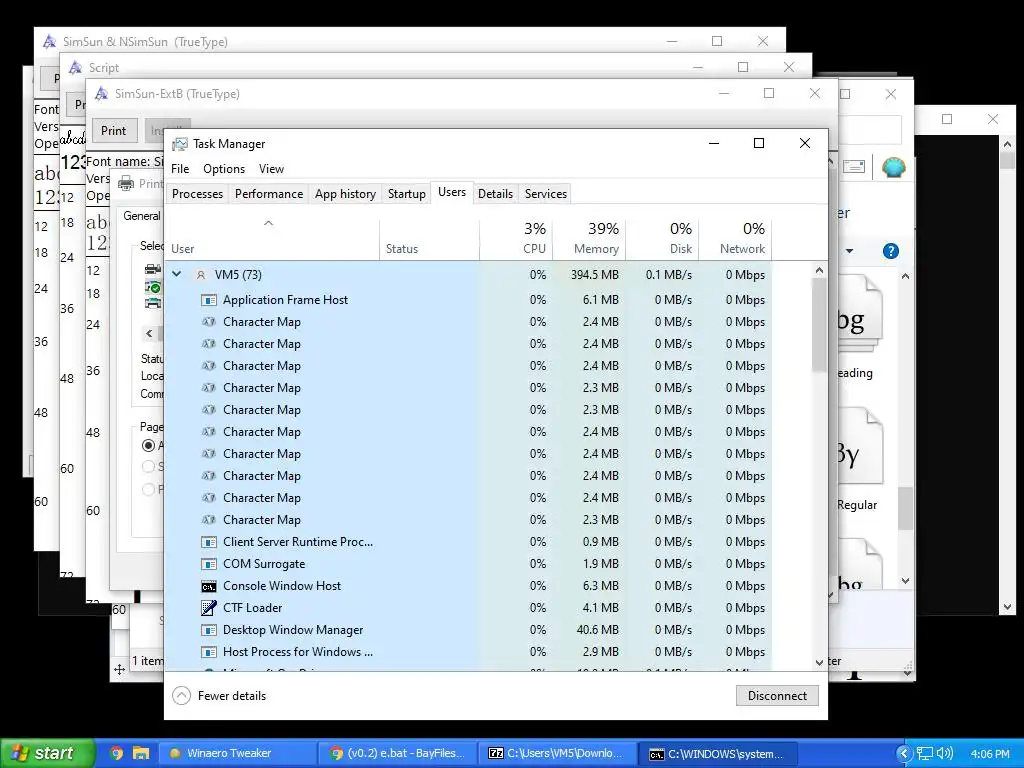Click the sort arrow above User column
Screen dimensions: 1024x768
(268, 223)
